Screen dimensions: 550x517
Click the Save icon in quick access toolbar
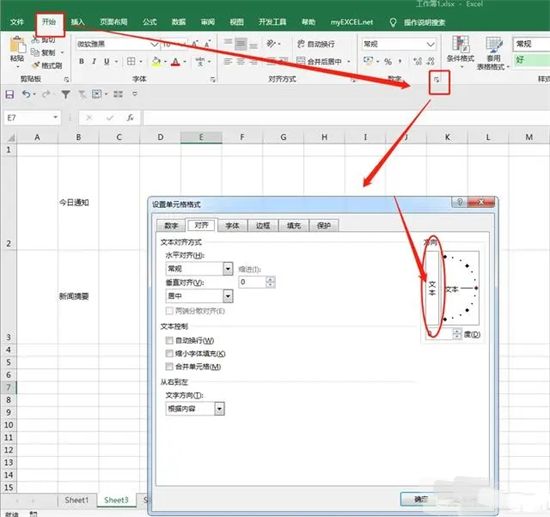click(x=9, y=94)
